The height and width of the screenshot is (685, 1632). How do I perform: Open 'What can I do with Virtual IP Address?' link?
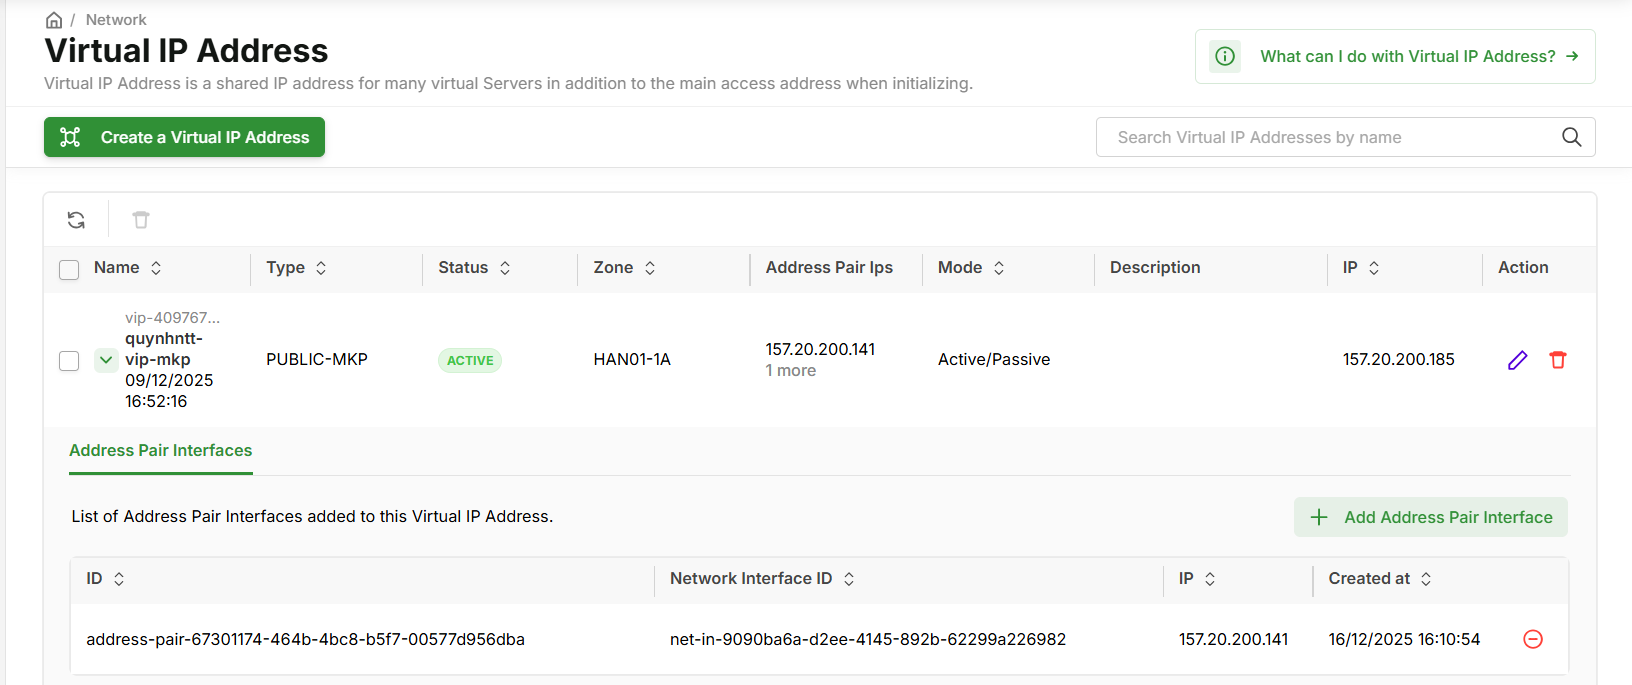[x=1418, y=56]
